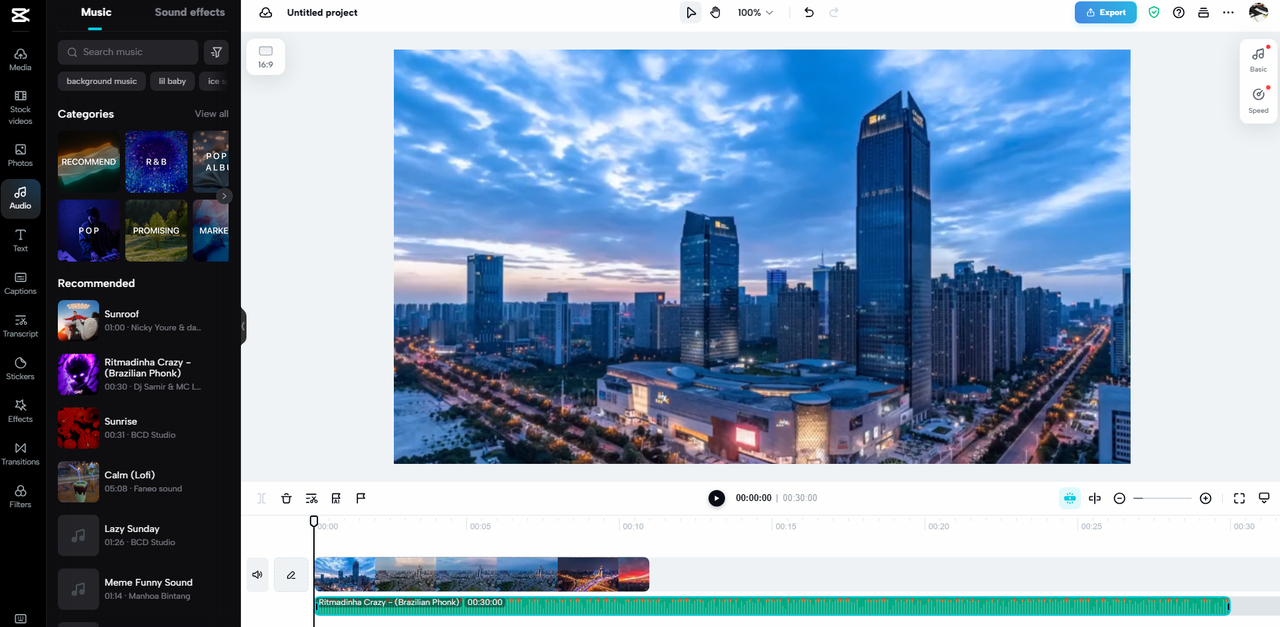Select the background music tag
This screenshot has width=1280, height=627.
pos(102,81)
